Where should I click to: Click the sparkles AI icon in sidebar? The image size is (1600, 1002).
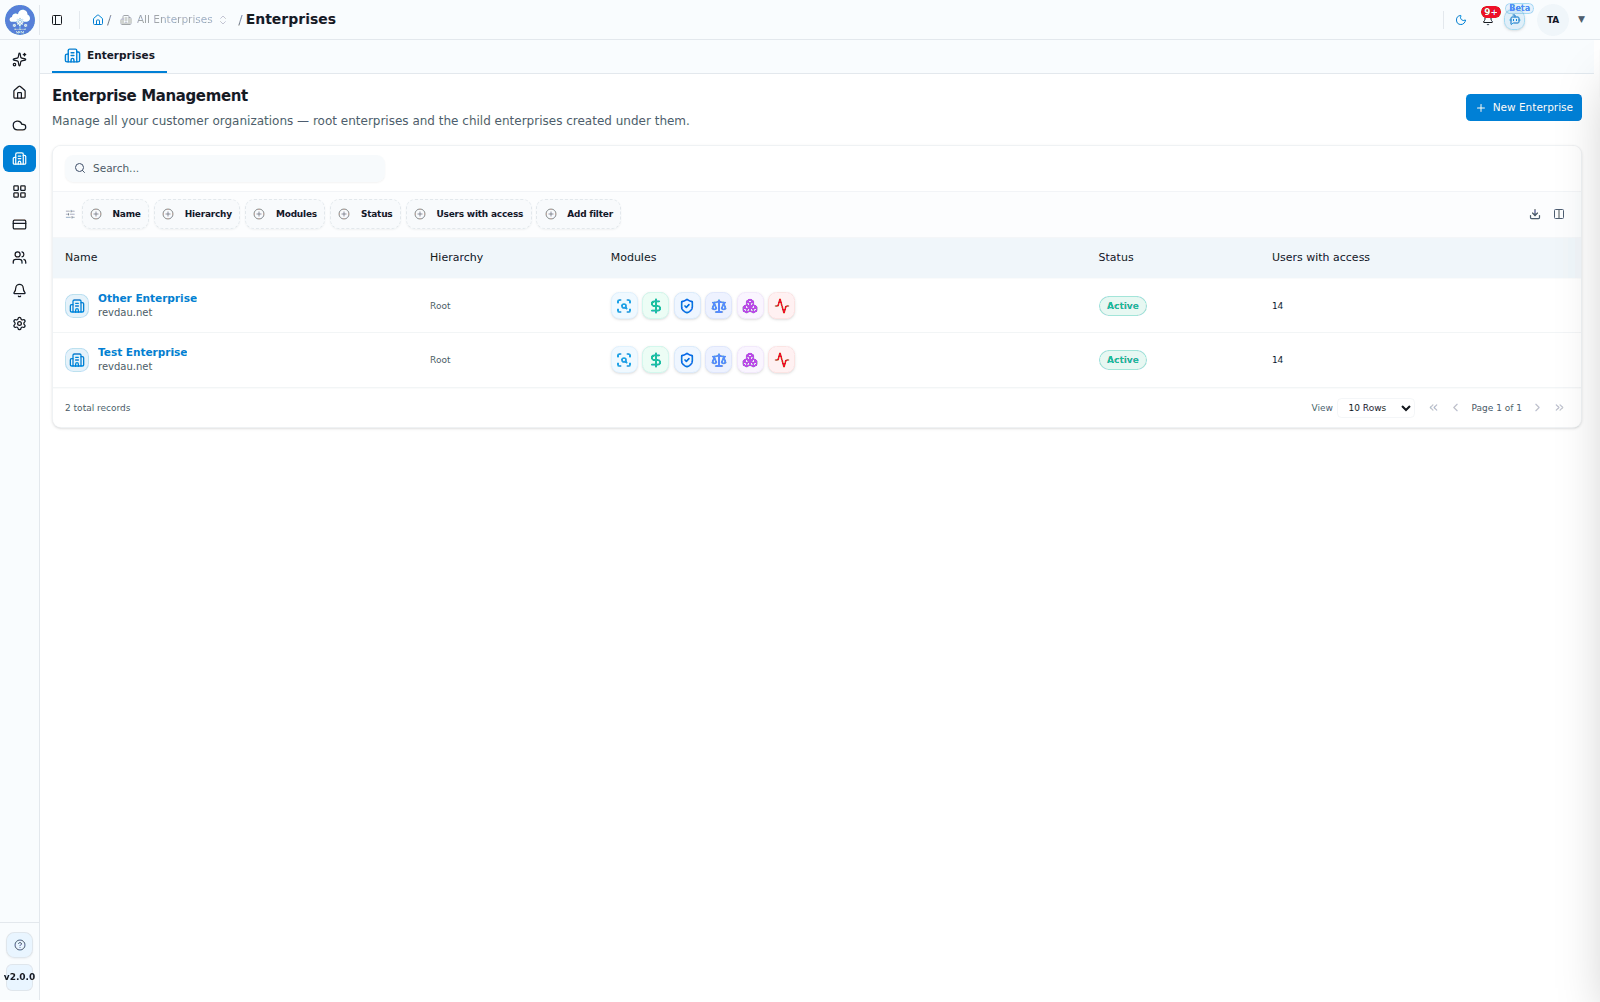(x=19, y=60)
